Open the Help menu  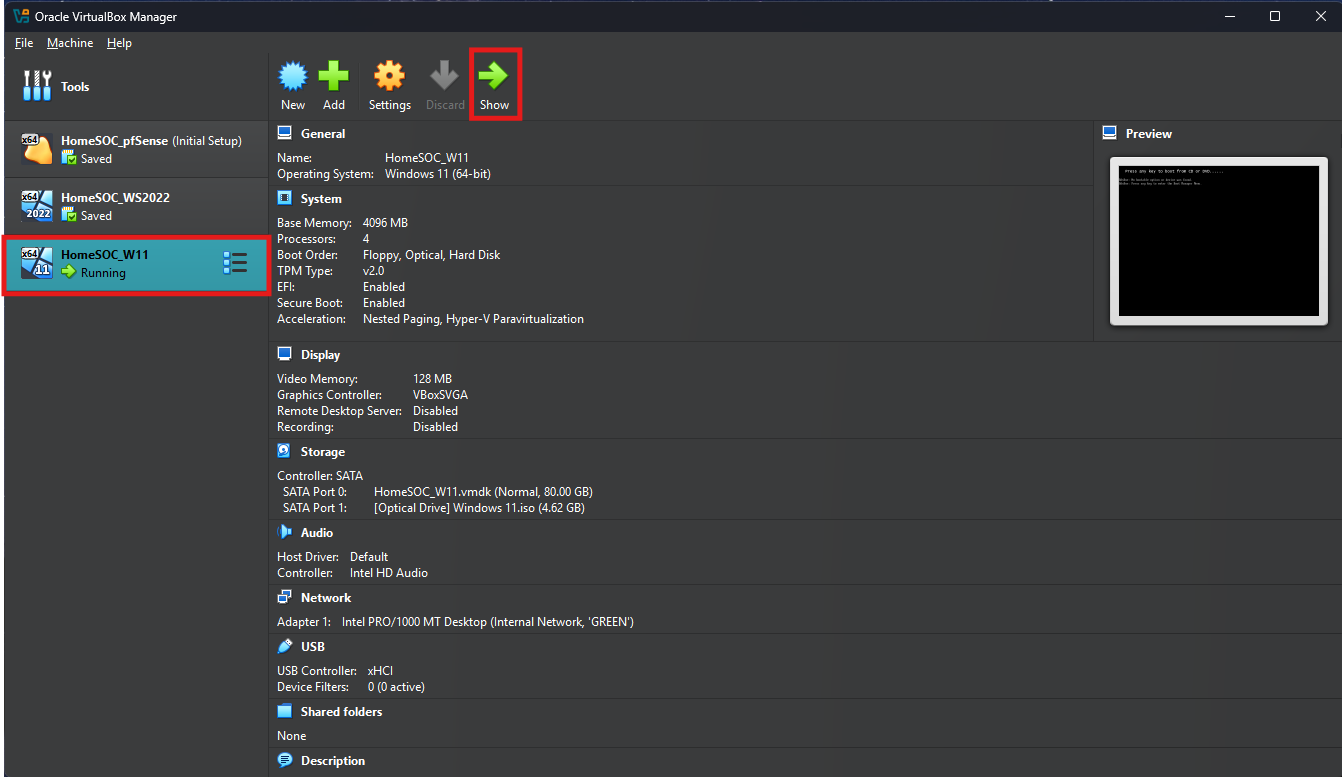pyautogui.click(x=119, y=43)
